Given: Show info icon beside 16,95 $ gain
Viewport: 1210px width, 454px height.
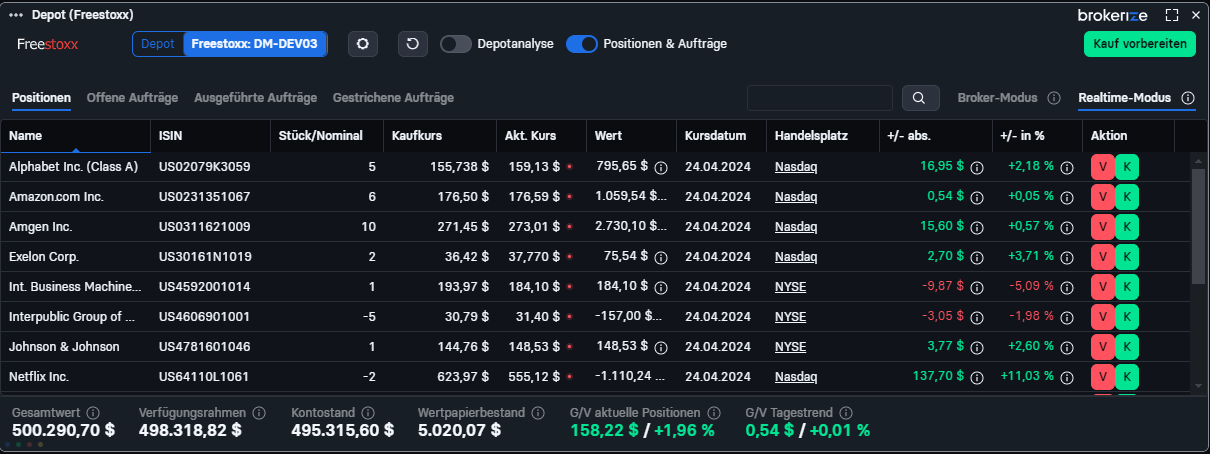Looking at the screenshot, I should pyautogui.click(x=978, y=168).
